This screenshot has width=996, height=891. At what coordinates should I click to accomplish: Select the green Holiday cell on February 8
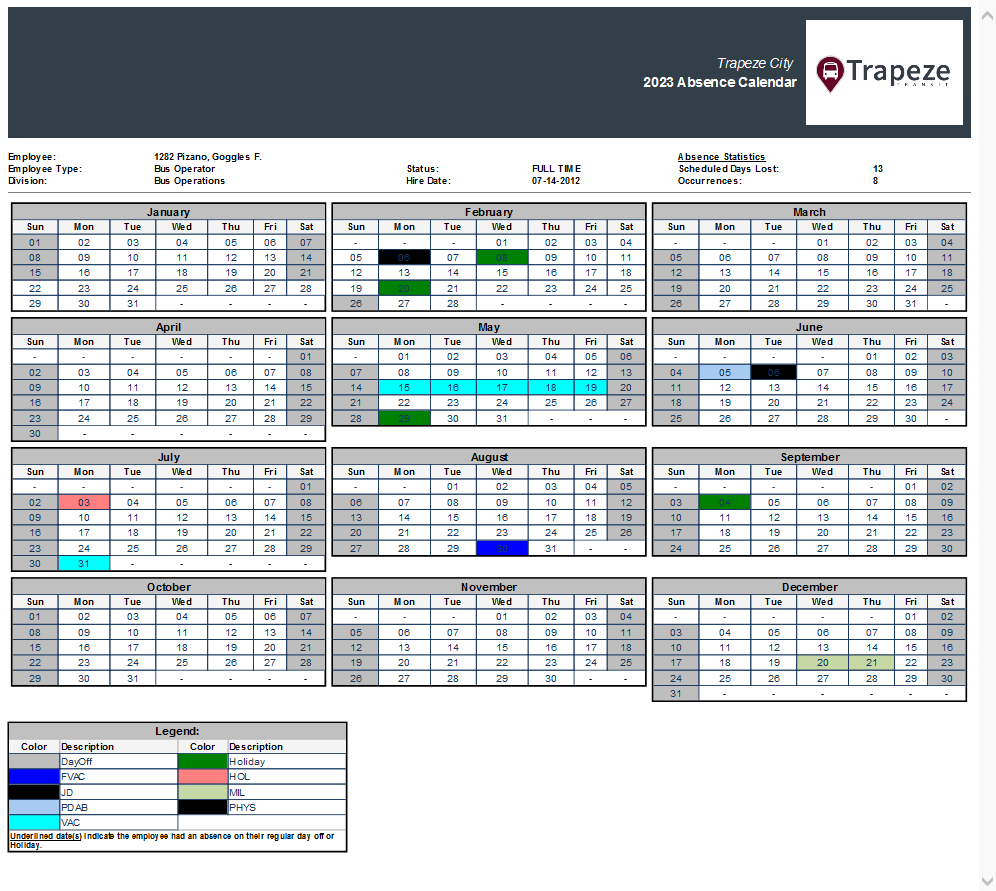(501, 257)
